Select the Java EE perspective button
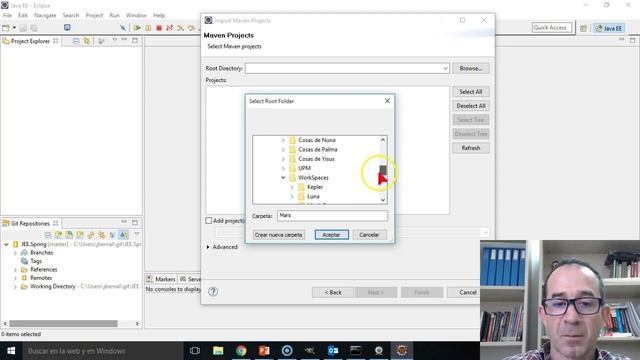 (x=609, y=28)
